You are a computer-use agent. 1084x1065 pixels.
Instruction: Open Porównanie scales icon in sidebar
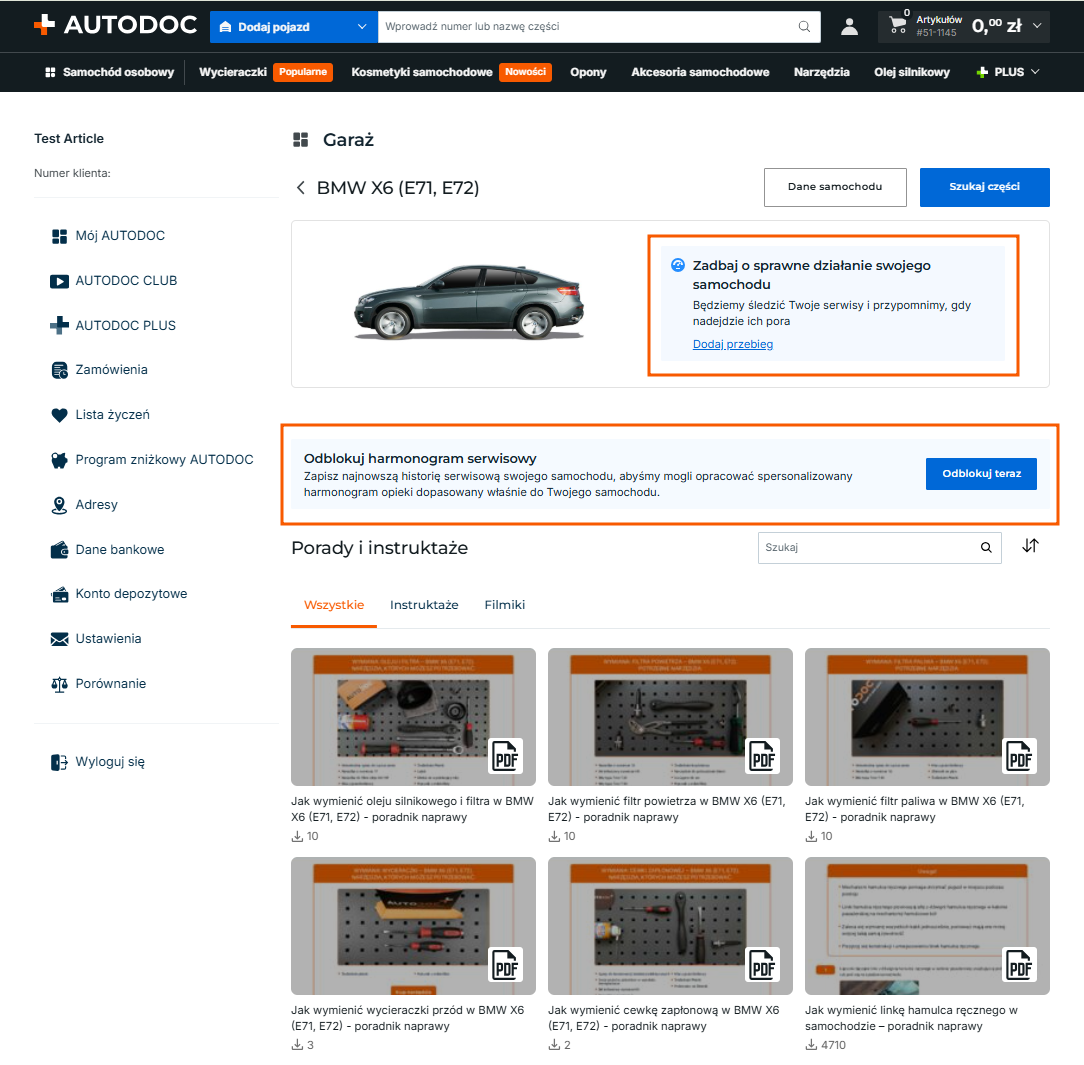tap(59, 684)
